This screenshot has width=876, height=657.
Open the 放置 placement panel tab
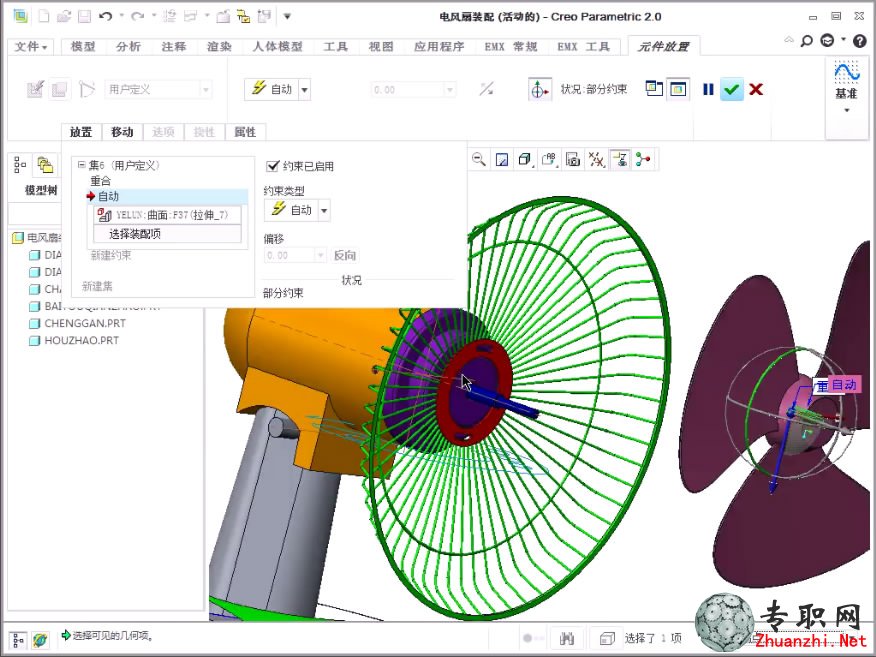(x=81, y=132)
